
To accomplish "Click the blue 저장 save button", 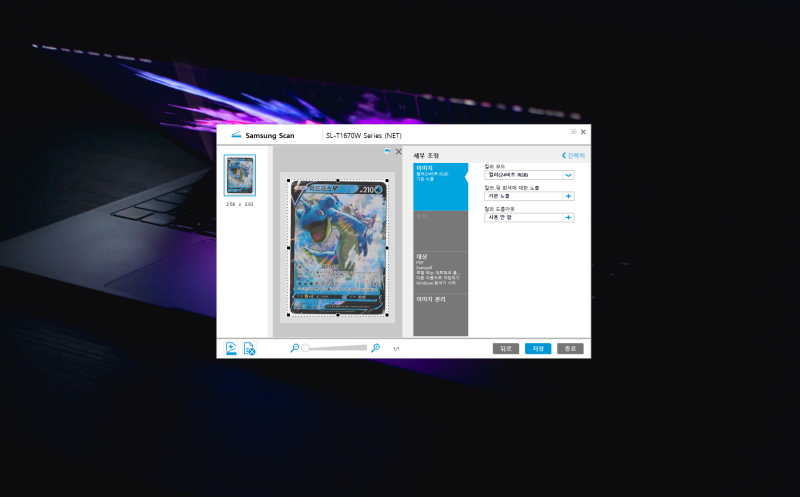I will click(538, 349).
